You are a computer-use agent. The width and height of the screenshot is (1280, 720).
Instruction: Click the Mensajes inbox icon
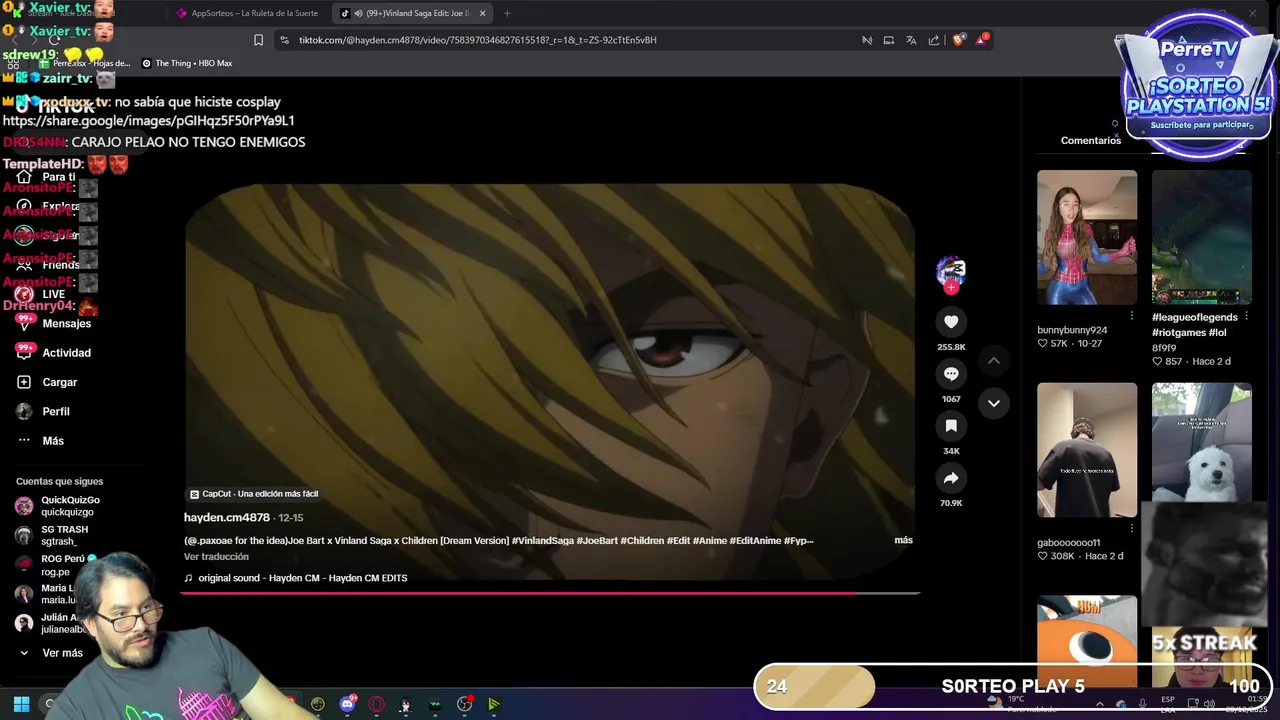point(24,323)
